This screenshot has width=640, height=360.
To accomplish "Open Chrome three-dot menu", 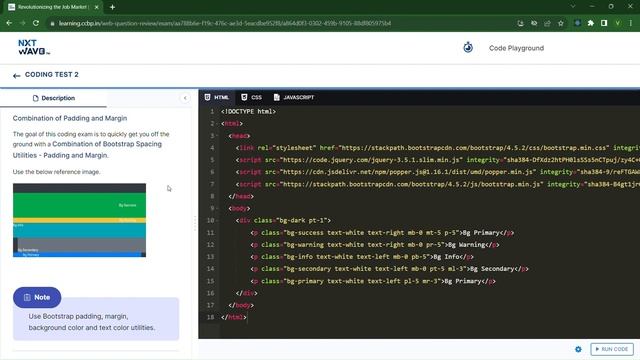I will pos(631,23).
